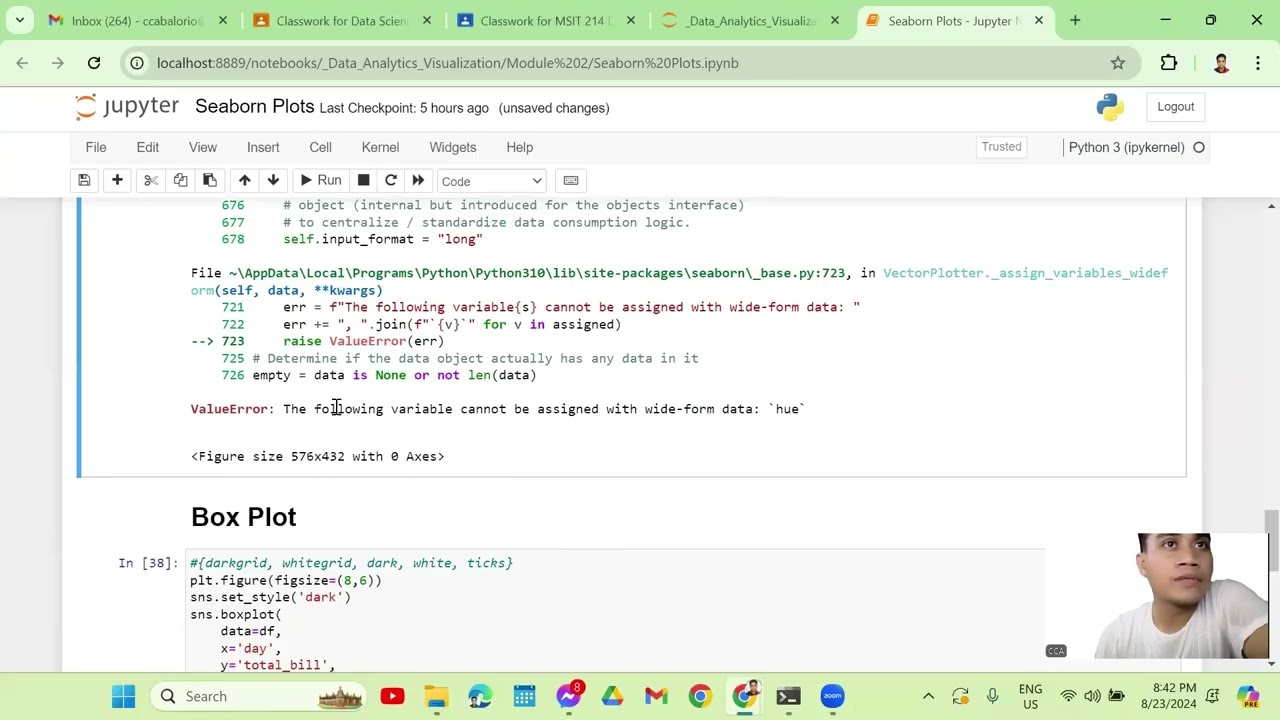Open Microsoft Edge from the taskbar
This screenshot has width=1280, height=720.
[x=480, y=696]
